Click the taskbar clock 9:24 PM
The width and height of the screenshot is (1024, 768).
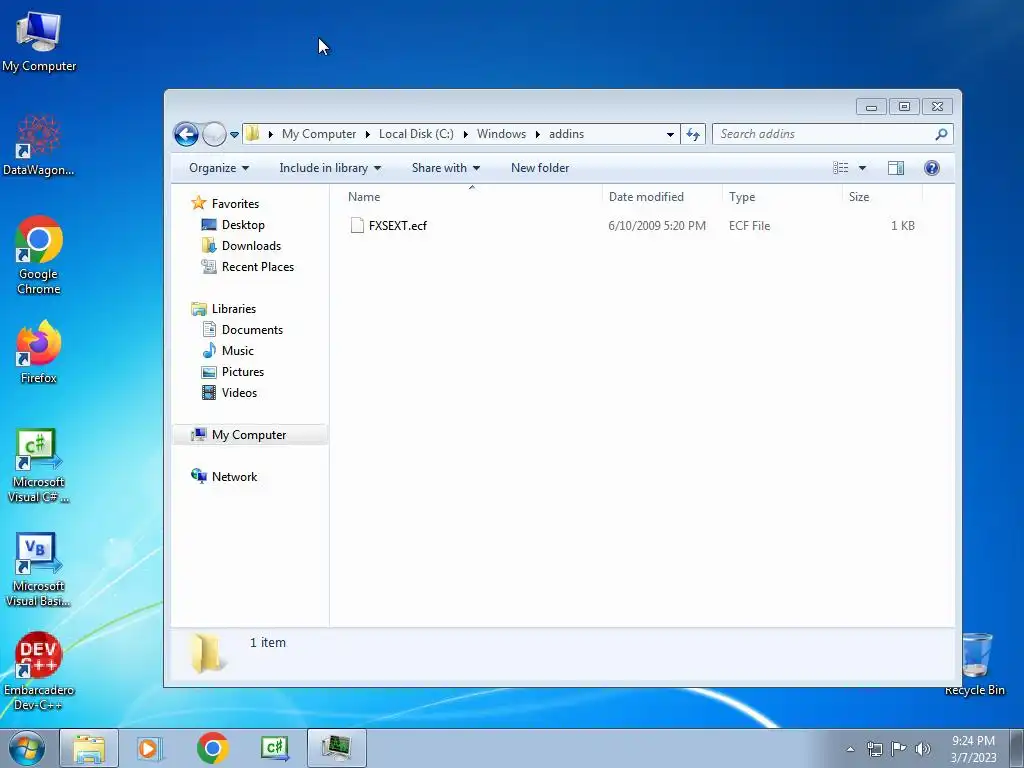973,741
